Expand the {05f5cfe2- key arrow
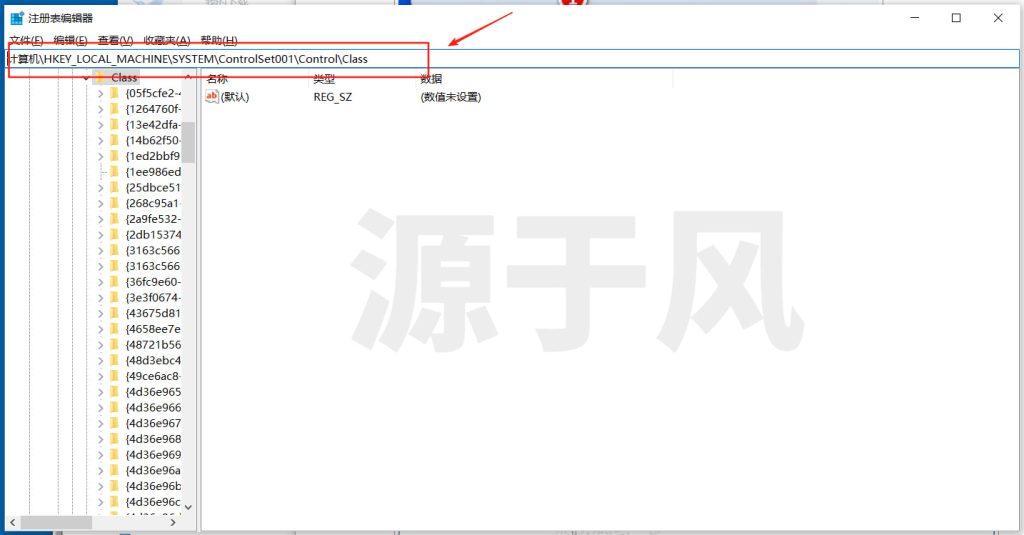 [x=101, y=93]
